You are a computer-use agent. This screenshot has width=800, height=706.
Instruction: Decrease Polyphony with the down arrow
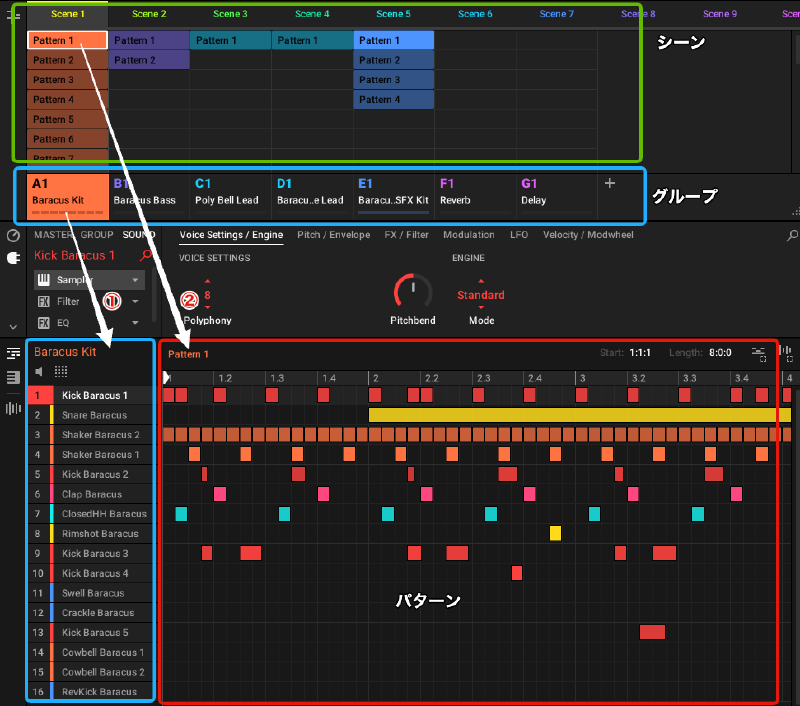tap(207, 307)
